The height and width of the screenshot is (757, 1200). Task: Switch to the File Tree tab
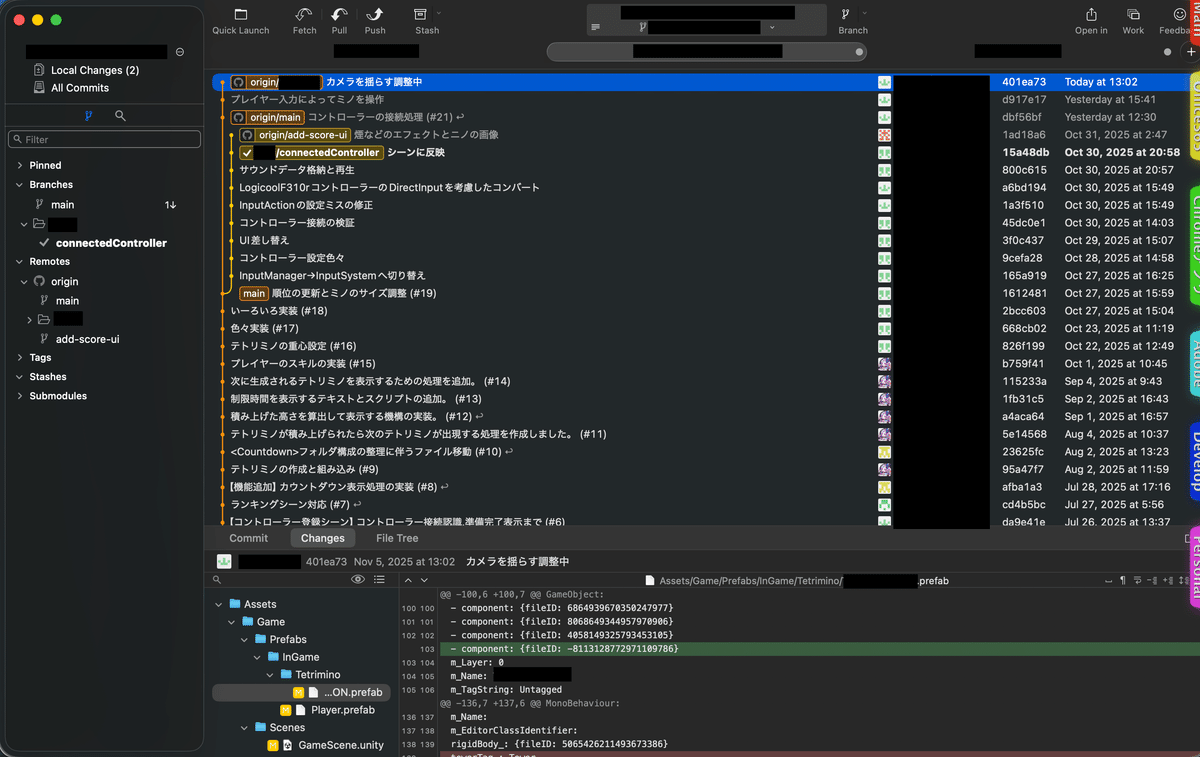tap(396, 538)
